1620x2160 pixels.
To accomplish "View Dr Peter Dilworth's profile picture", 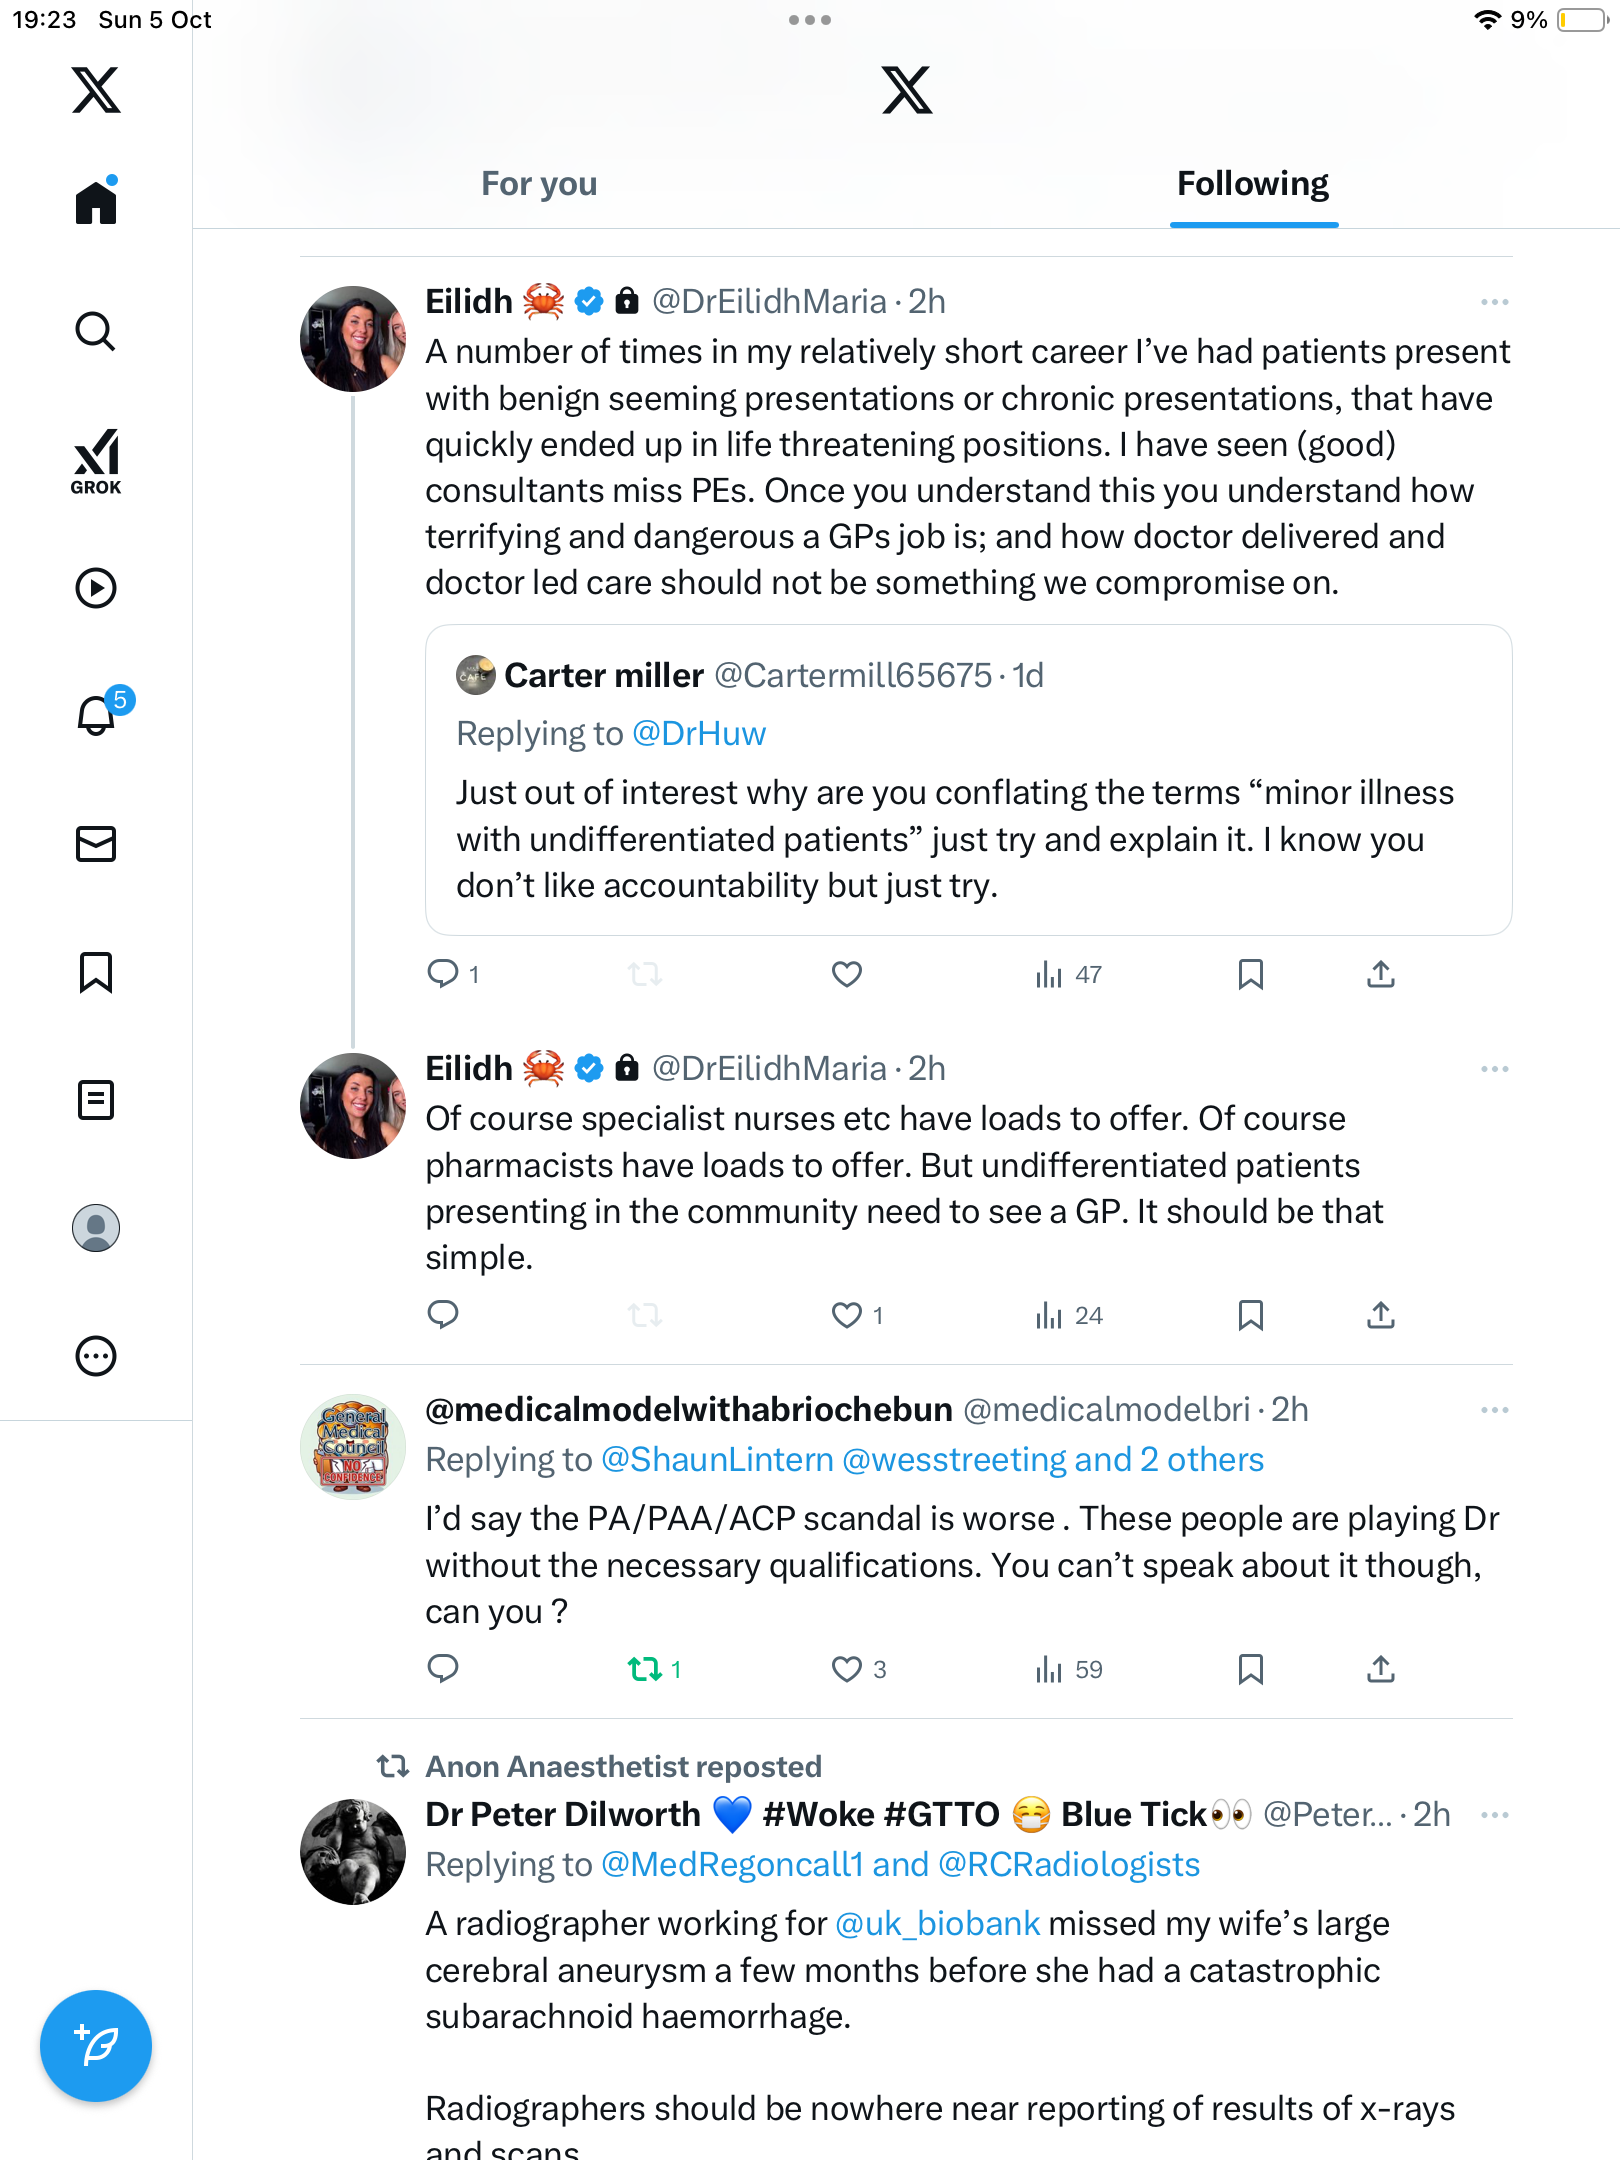I will click(x=353, y=1852).
